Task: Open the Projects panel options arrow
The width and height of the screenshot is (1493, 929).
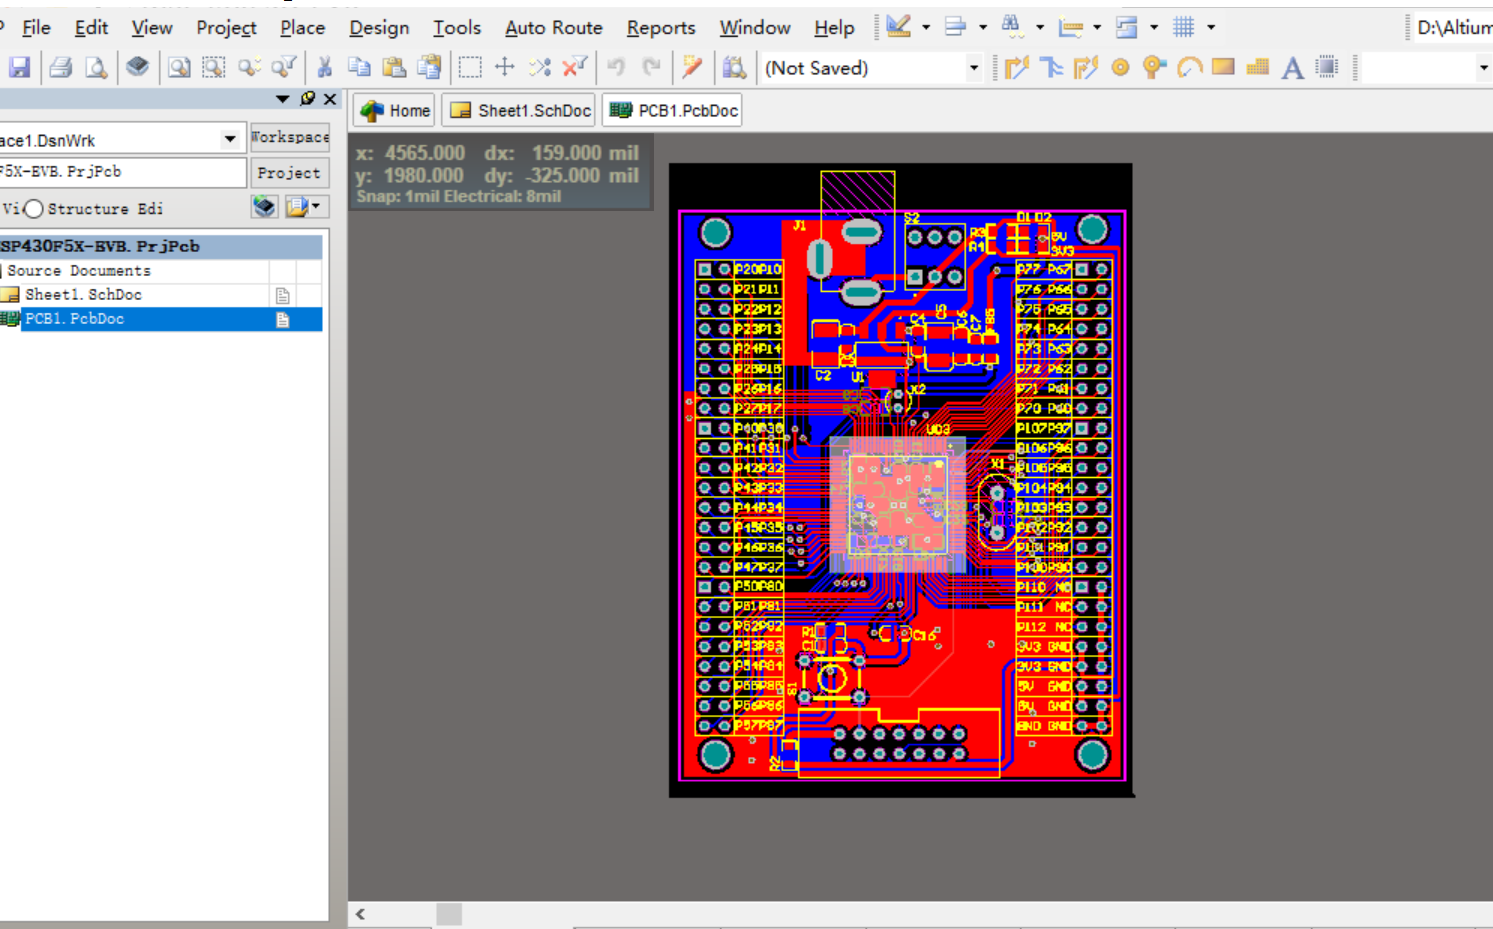Action: (283, 98)
